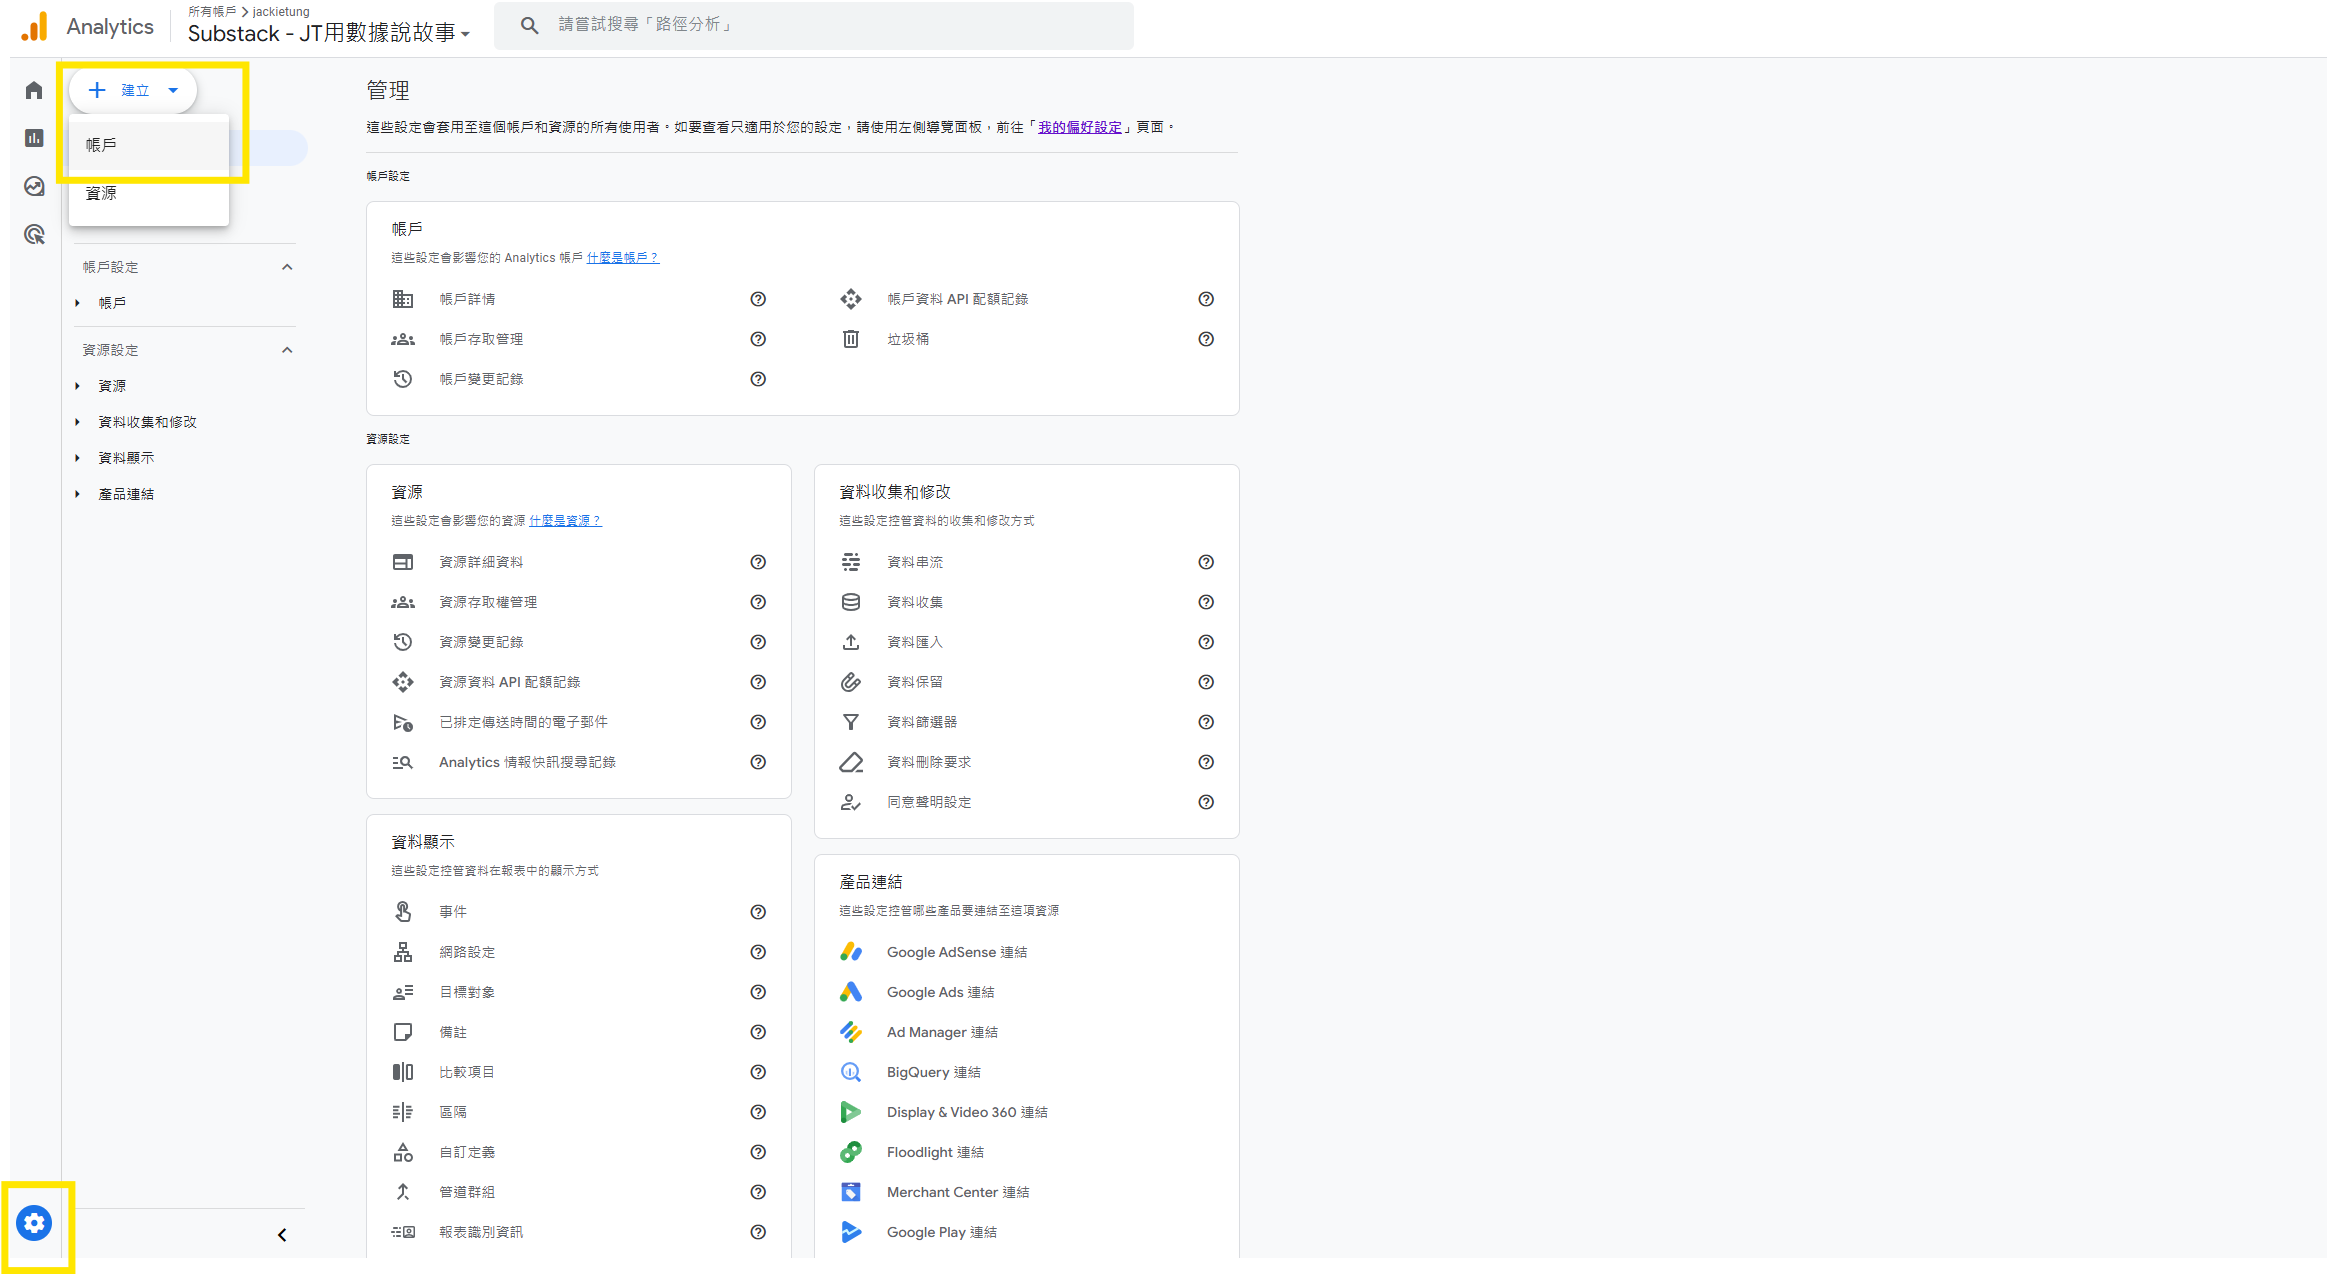2327x1274 pixels.
Task: Collapse the 資源設定 sidebar section
Action: 287,350
